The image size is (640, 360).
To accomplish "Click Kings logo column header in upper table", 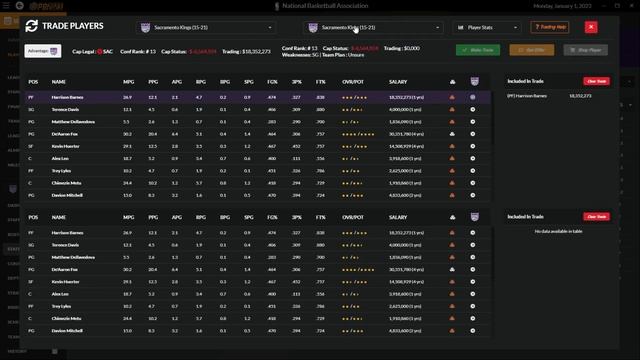I will (474, 82).
